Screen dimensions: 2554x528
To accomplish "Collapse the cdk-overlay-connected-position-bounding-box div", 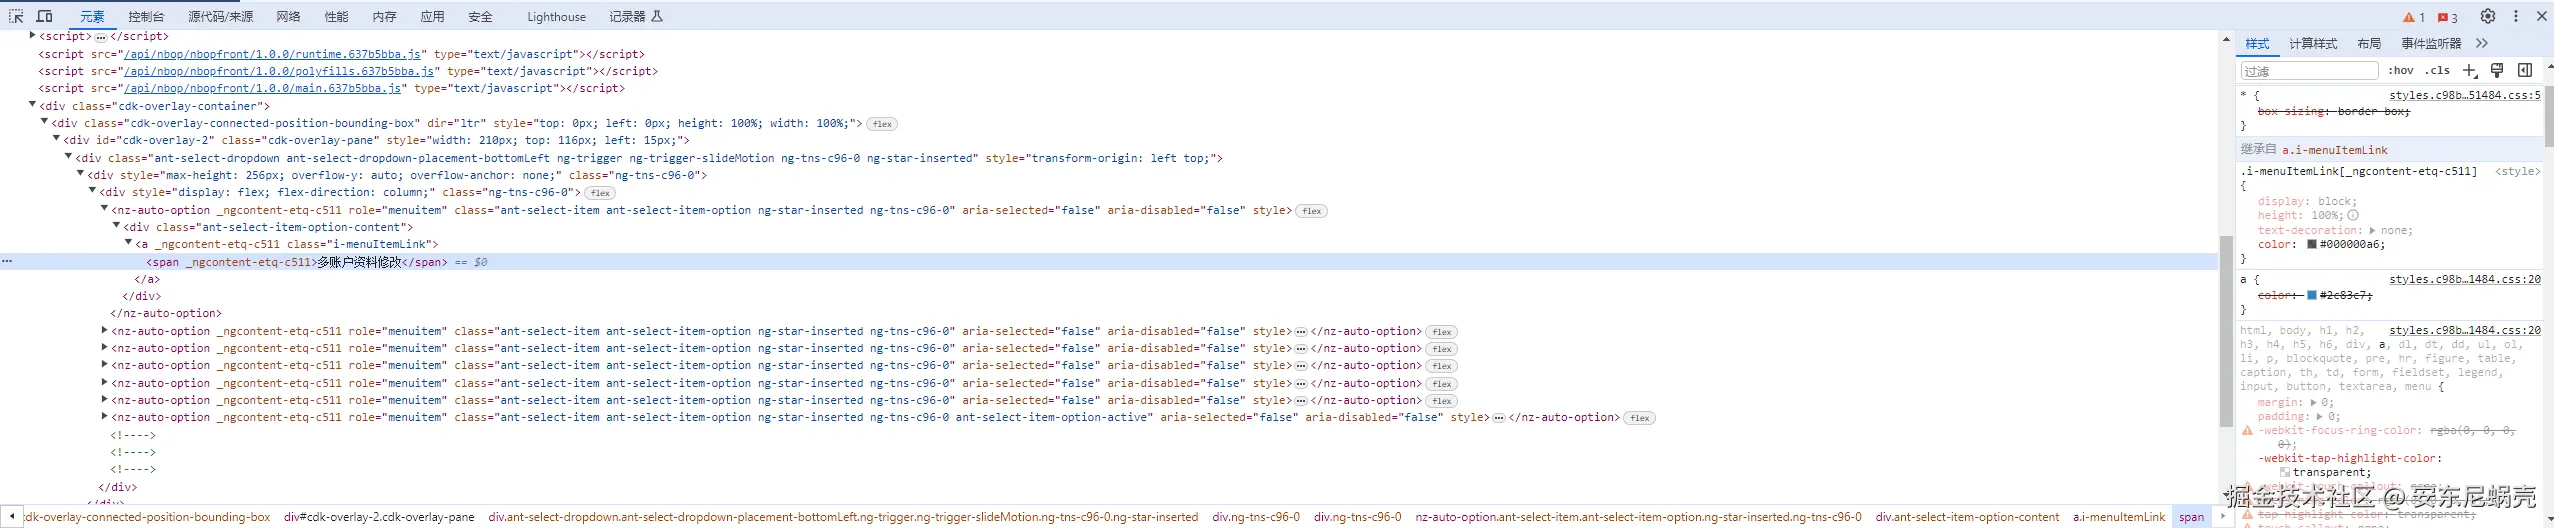I will pos(45,122).
